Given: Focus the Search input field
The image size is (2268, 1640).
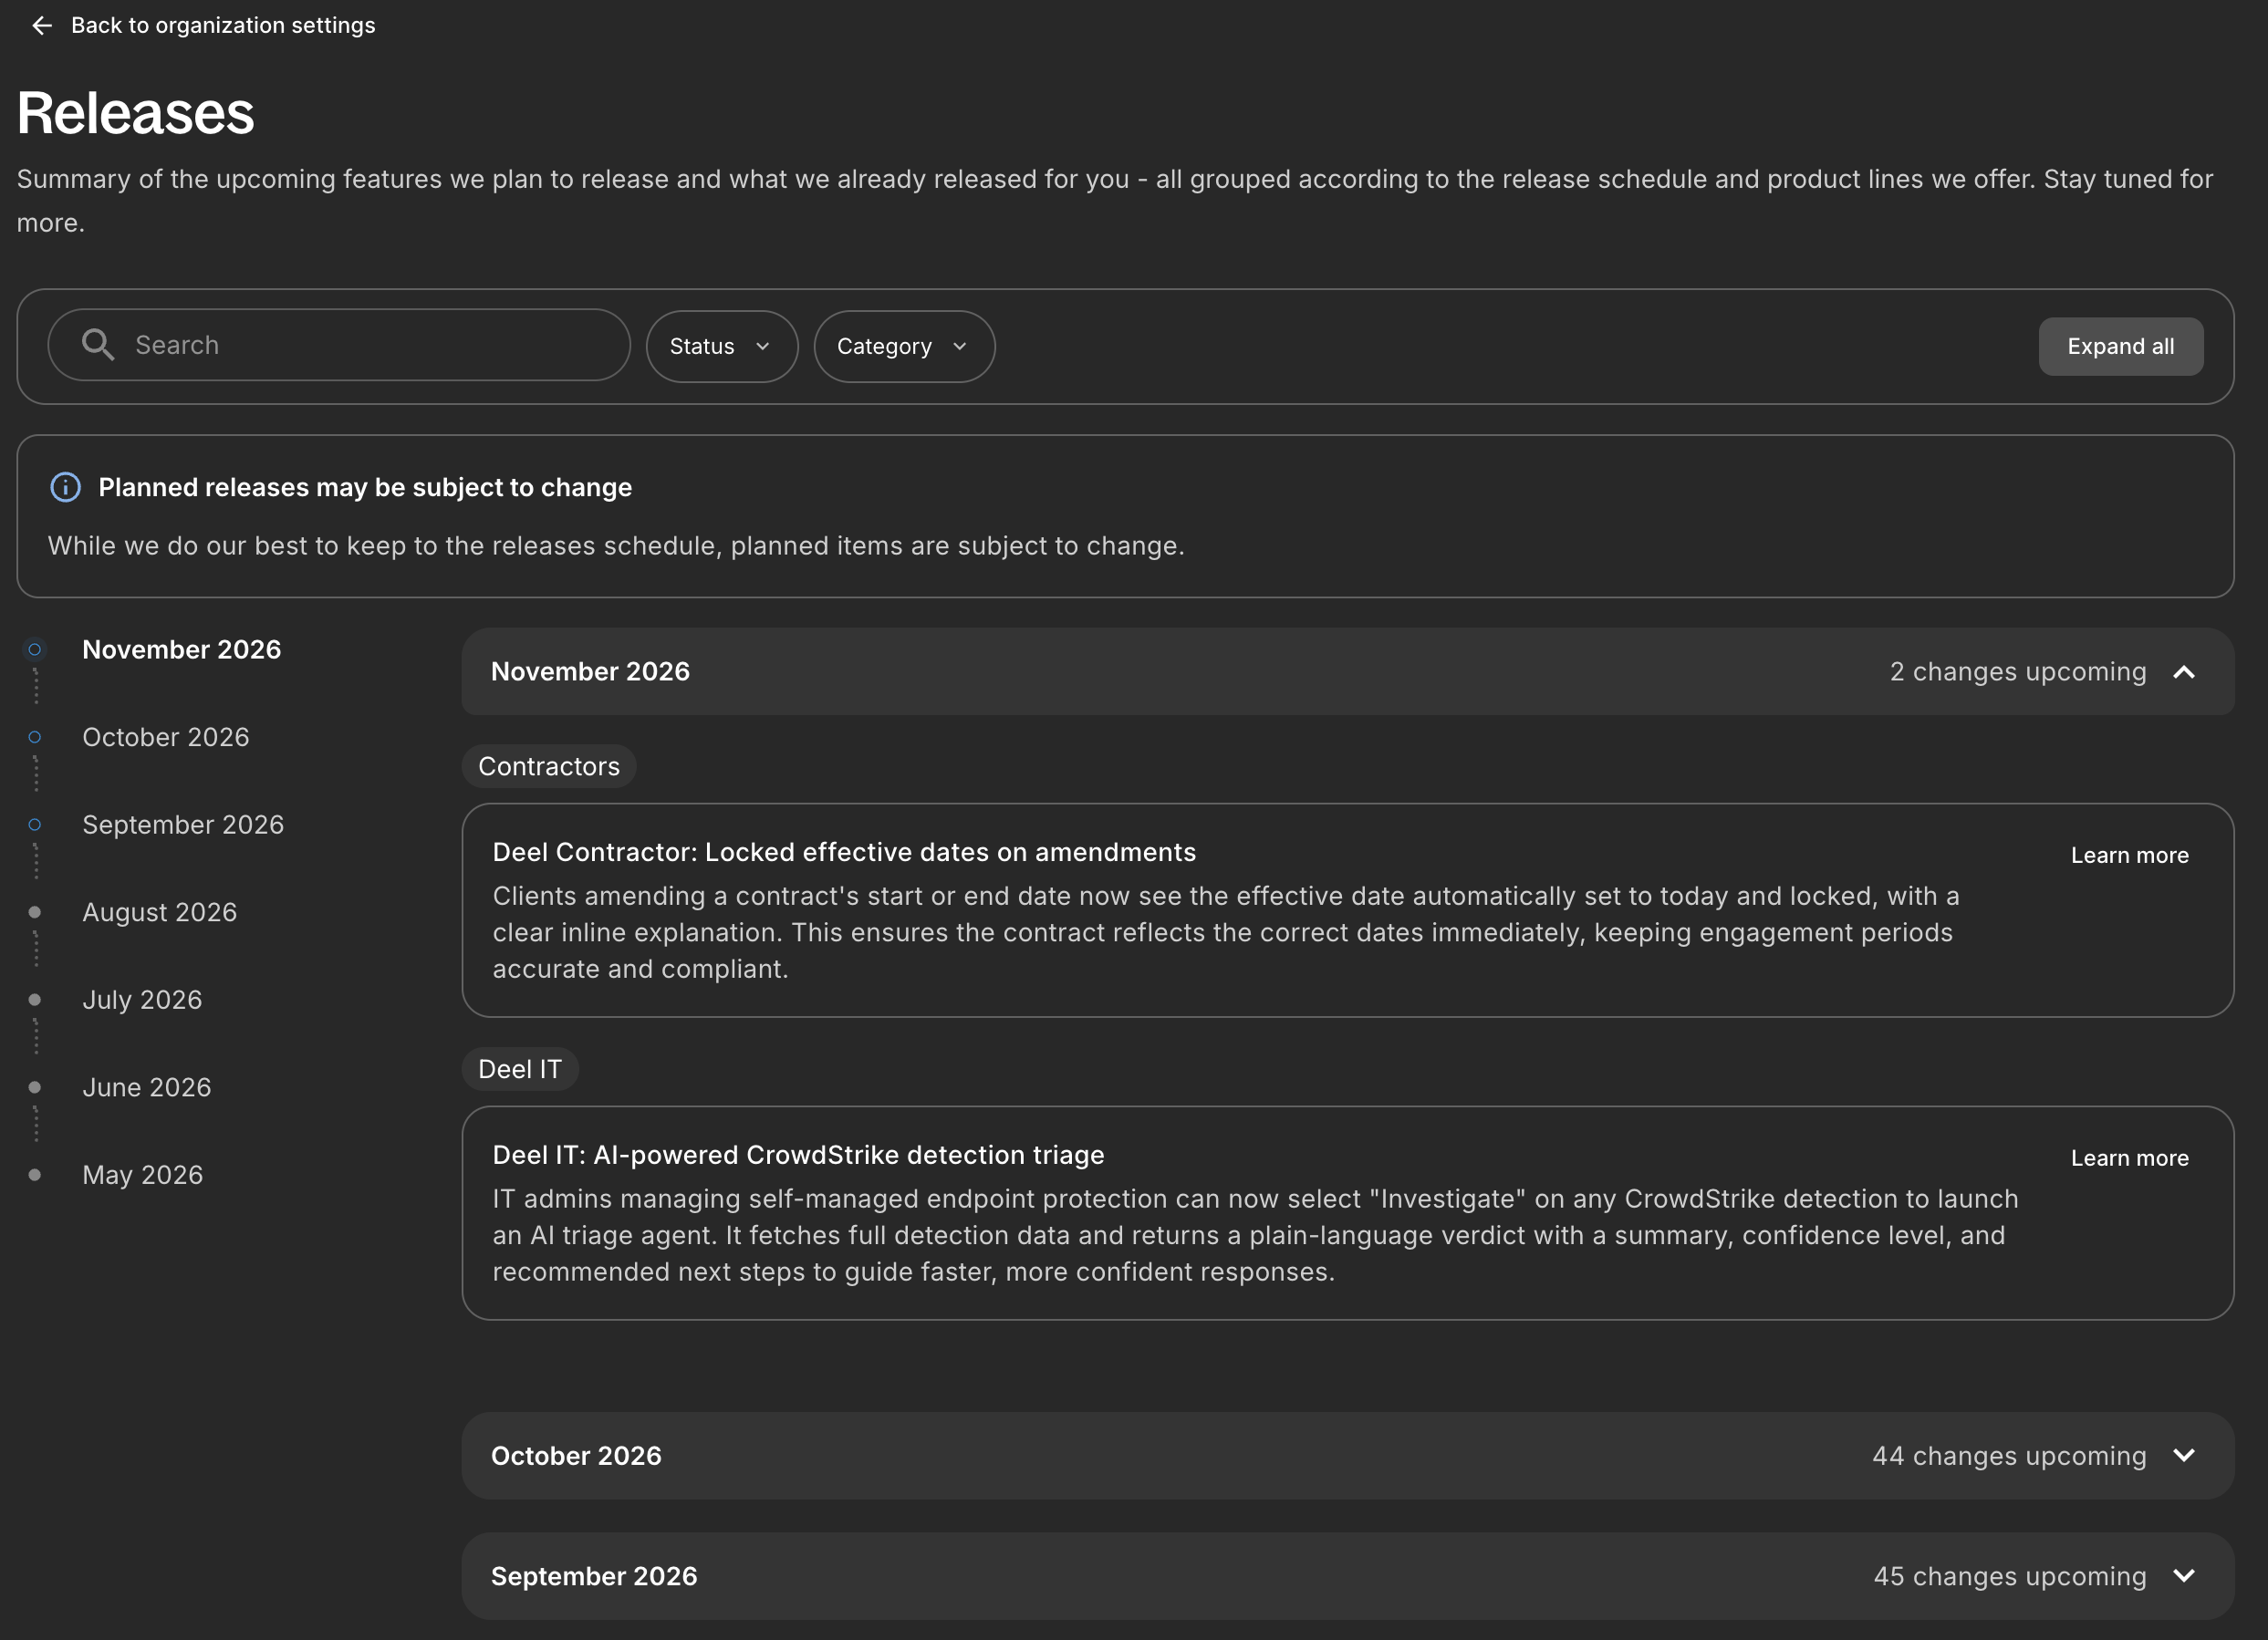Looking at the screenshot, I should pos(339,345).
